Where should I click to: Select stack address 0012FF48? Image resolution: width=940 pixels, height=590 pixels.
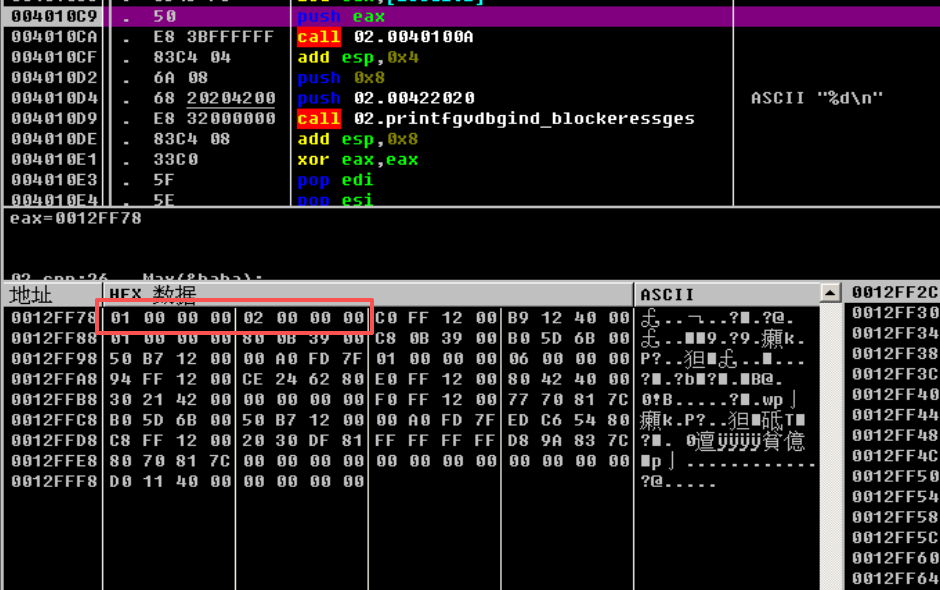[894, 435]
